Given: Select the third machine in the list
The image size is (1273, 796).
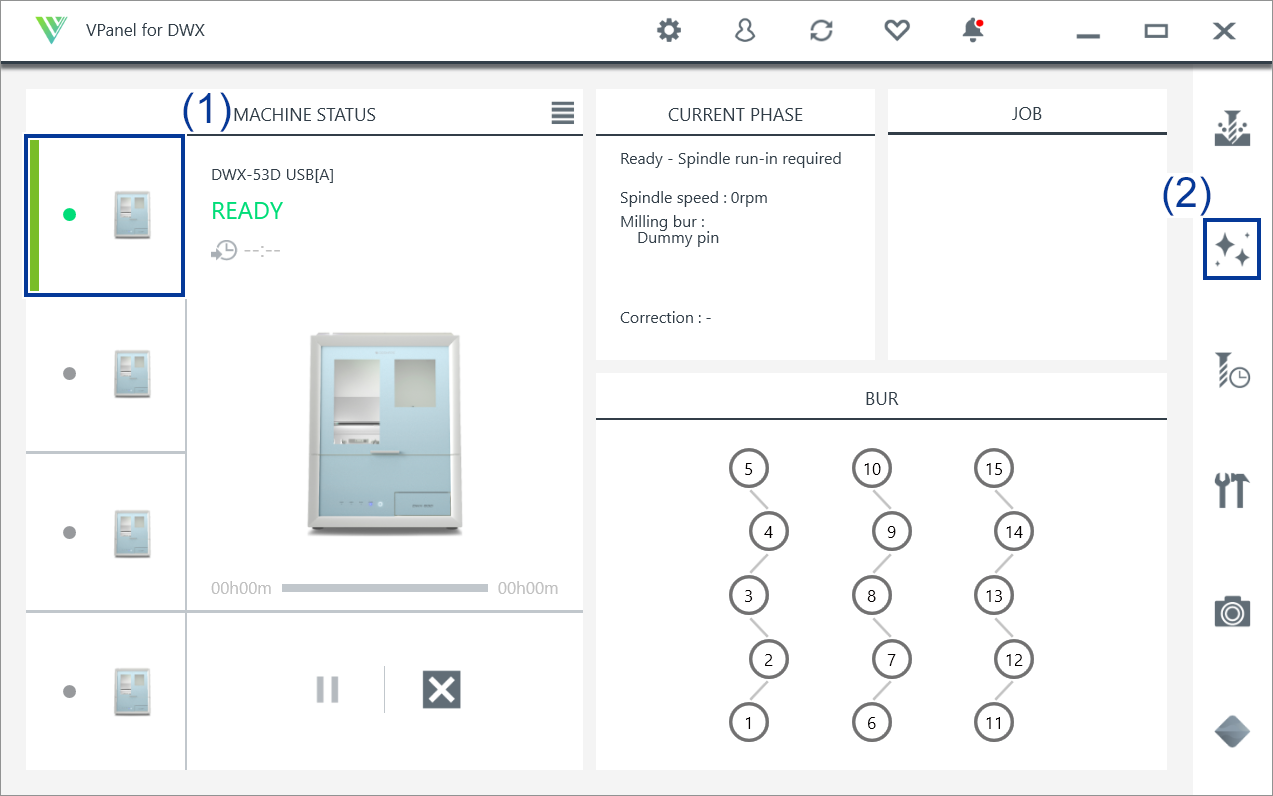Looking at the screenshot, I should point(105,532).
